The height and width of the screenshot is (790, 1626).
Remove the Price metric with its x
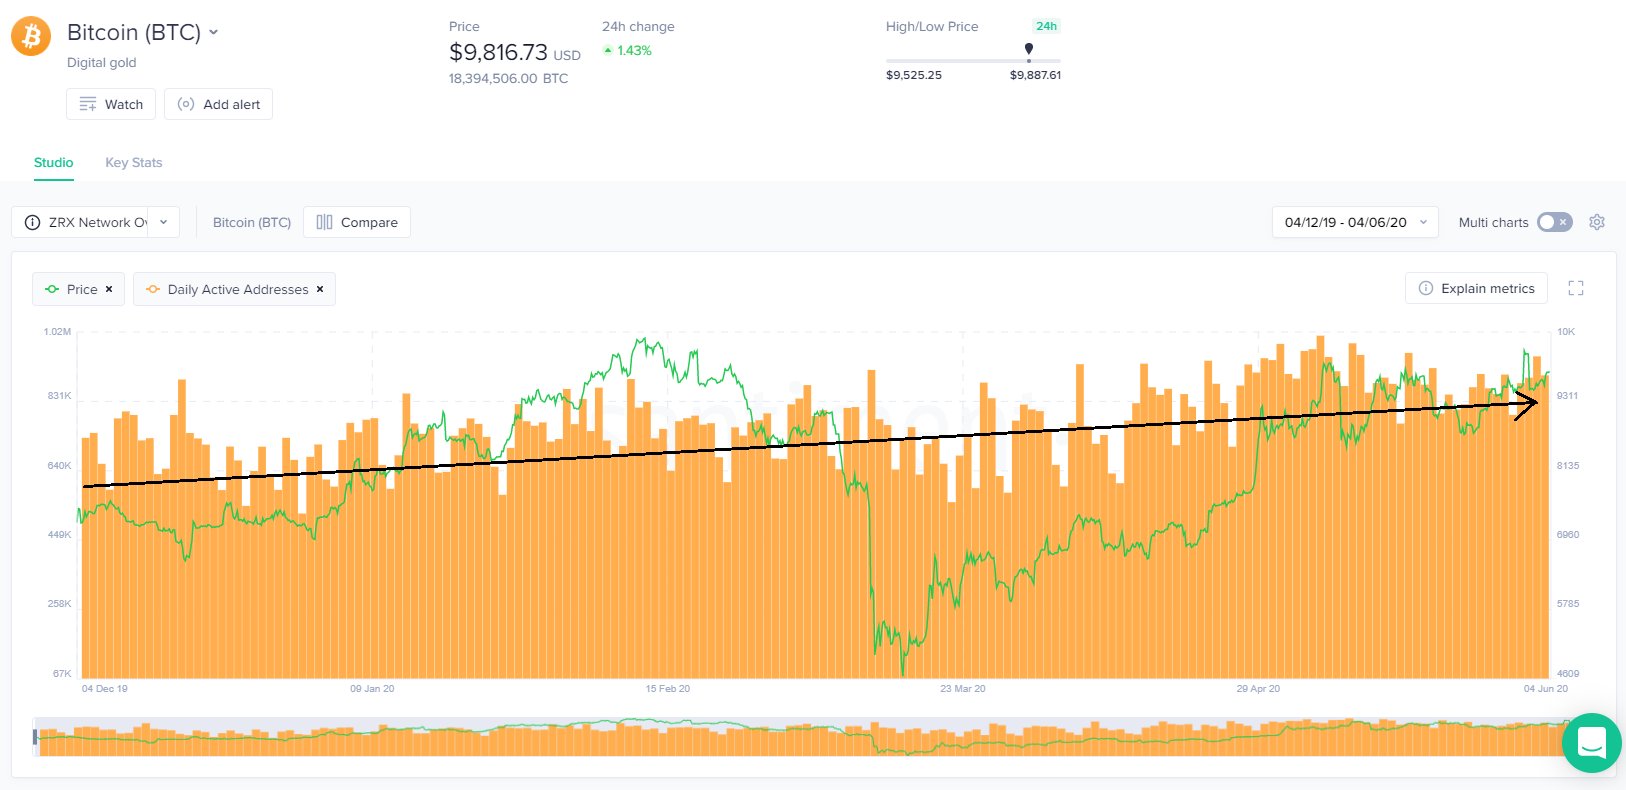click(x=109, y=289)
